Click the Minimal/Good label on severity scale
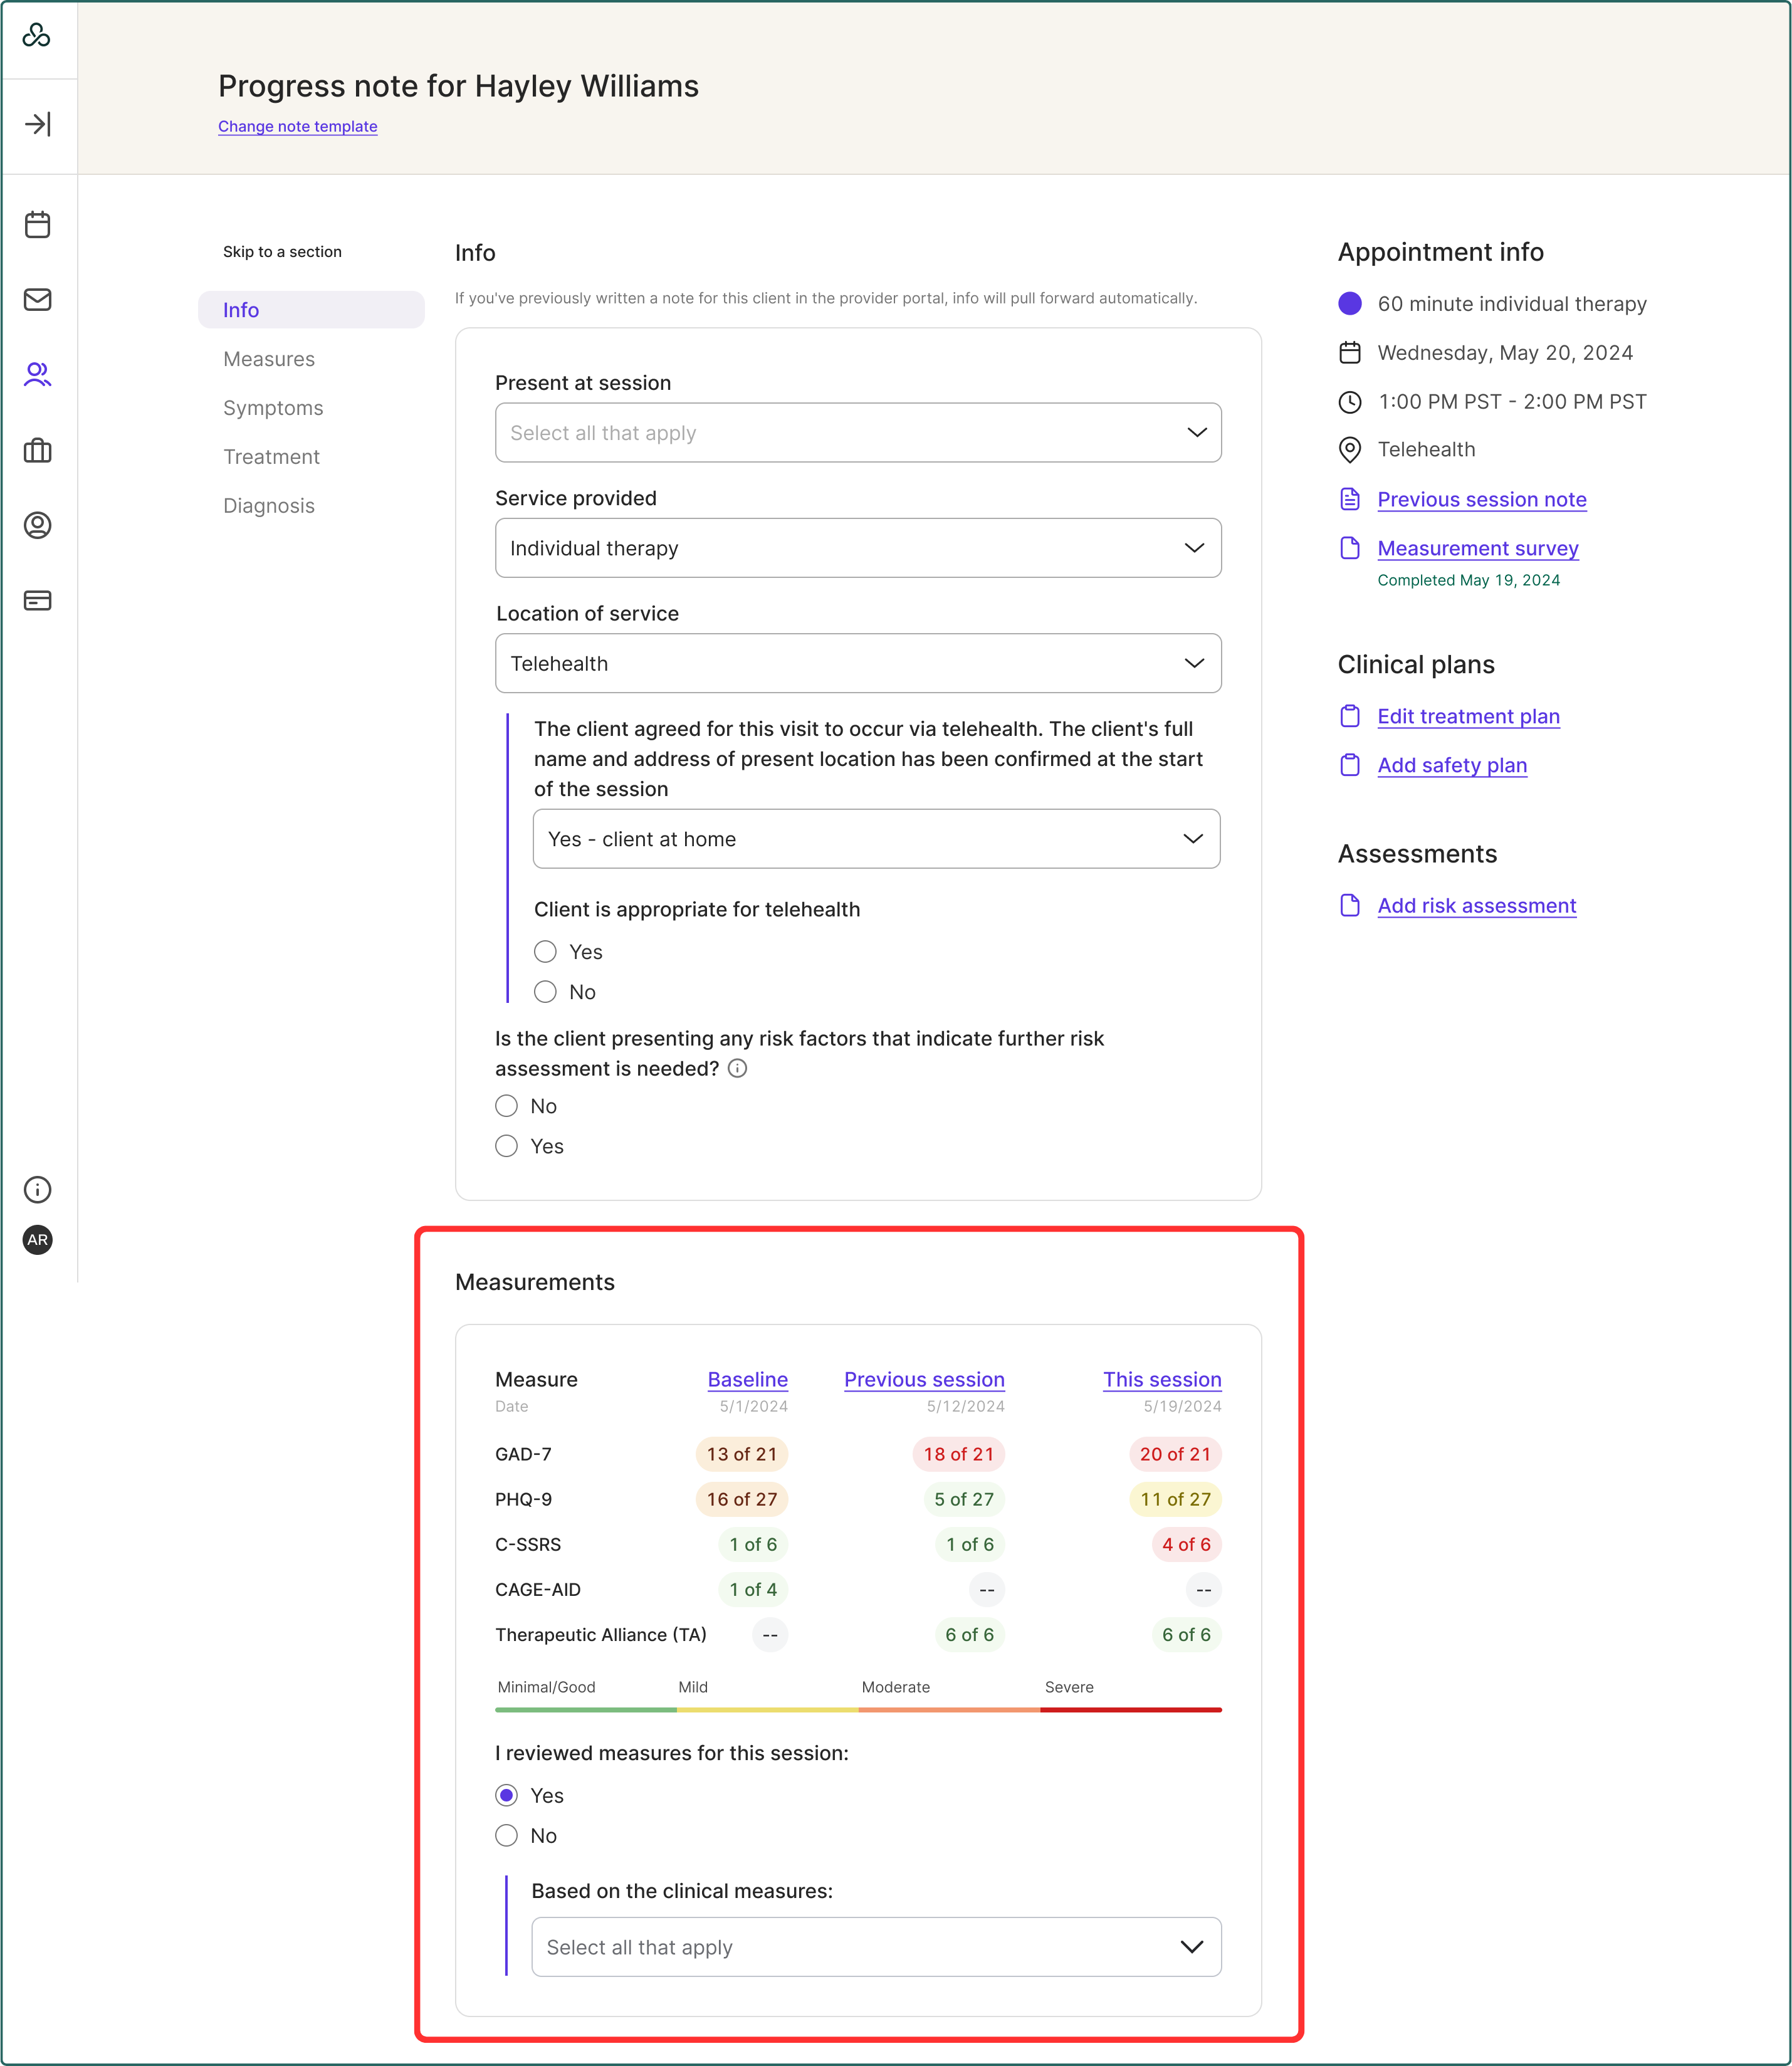Image resolution: width=1792 pixels, height=2066 pixels. [x=547, y=1687]
